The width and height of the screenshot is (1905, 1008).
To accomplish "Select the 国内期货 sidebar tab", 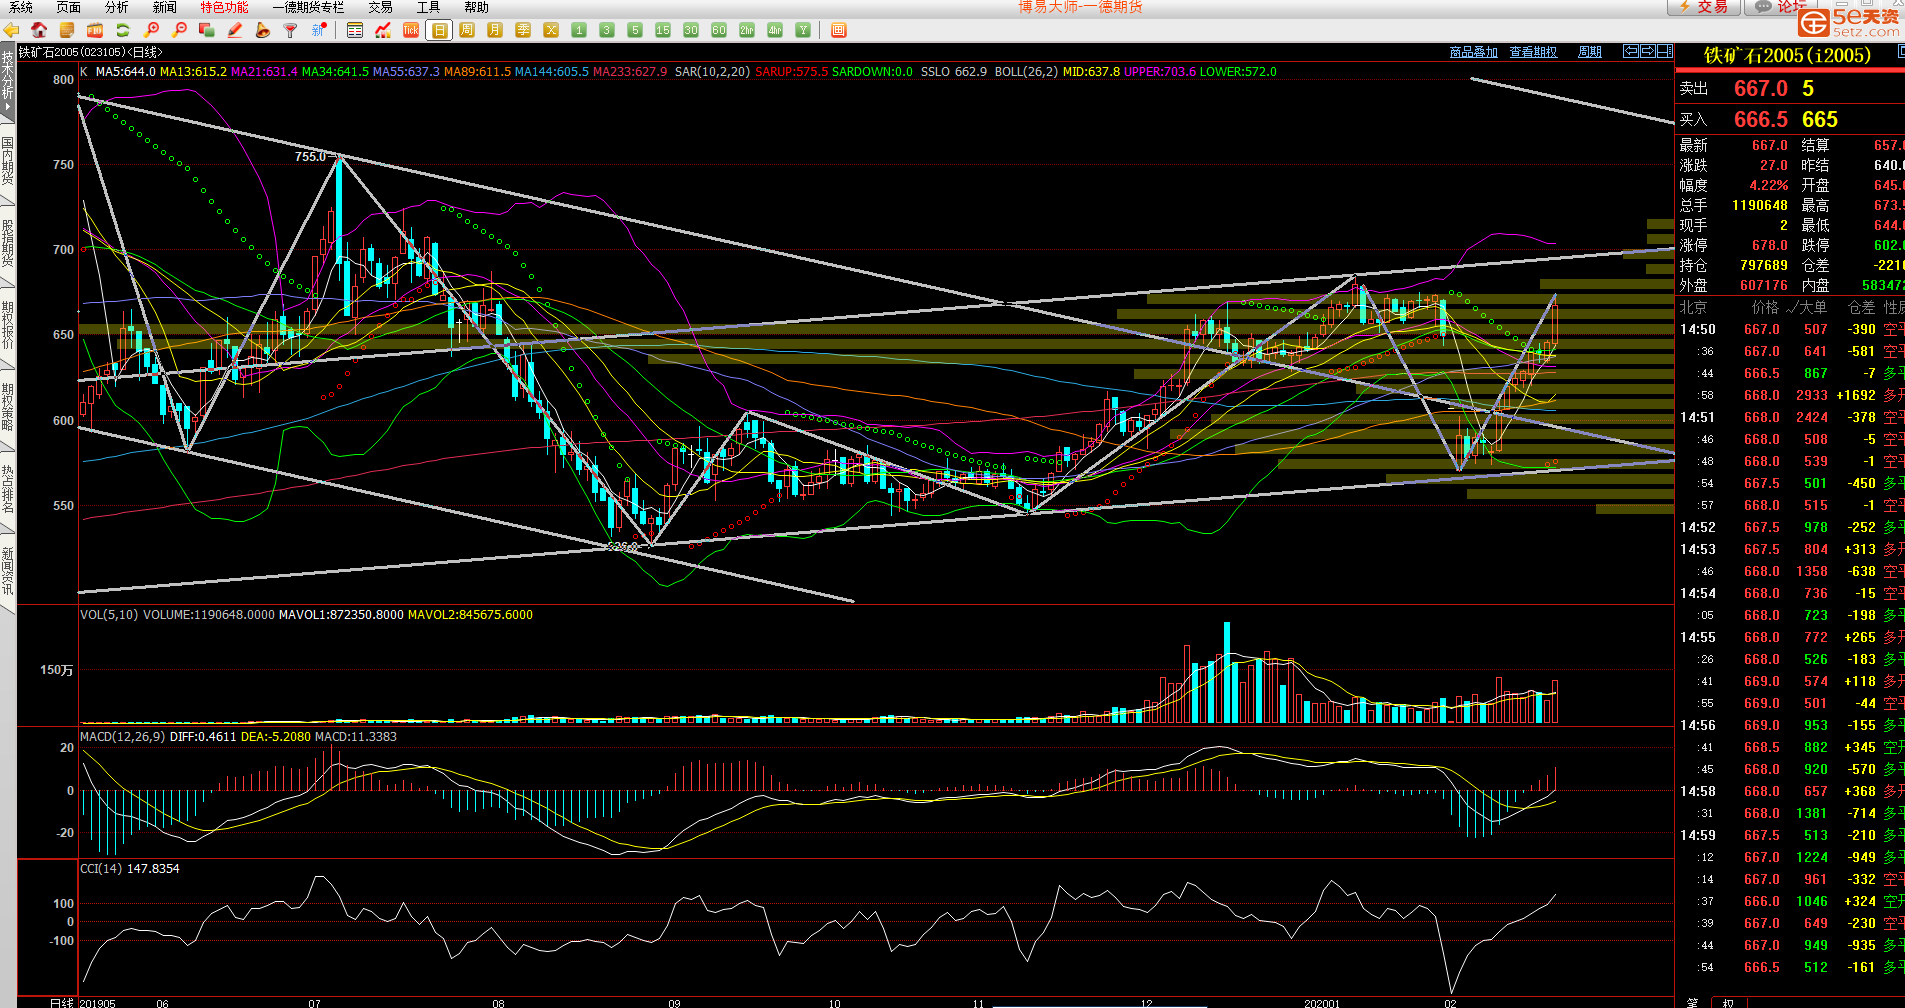I will 7,160.
